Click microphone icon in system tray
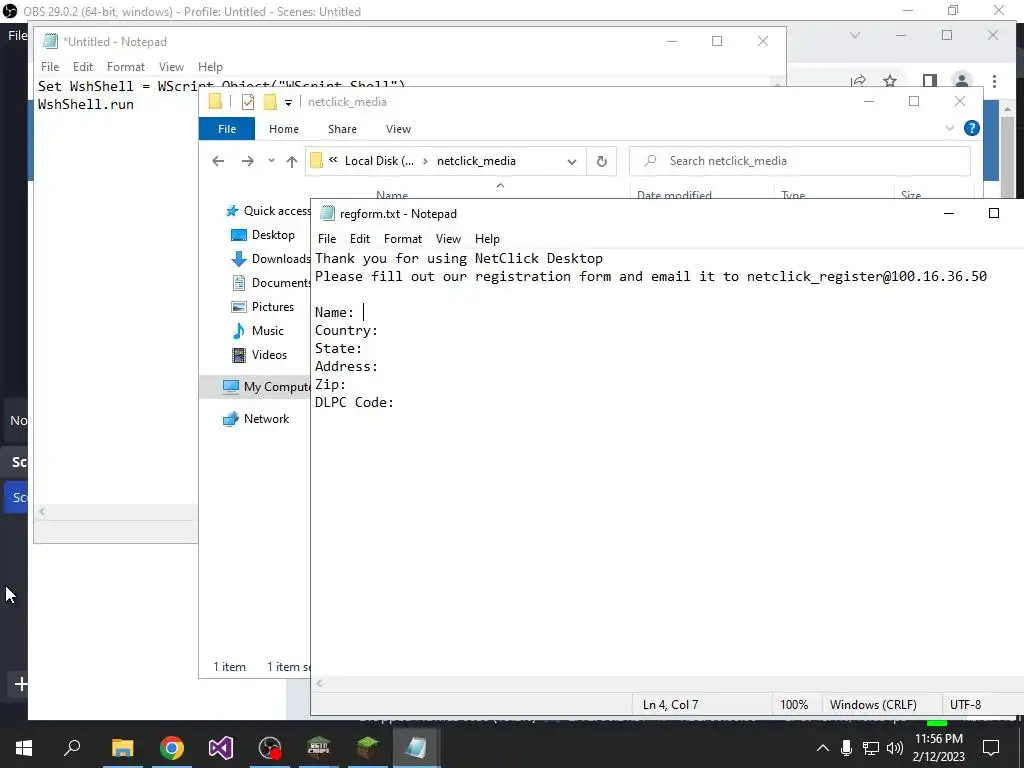 click(846, 748)
